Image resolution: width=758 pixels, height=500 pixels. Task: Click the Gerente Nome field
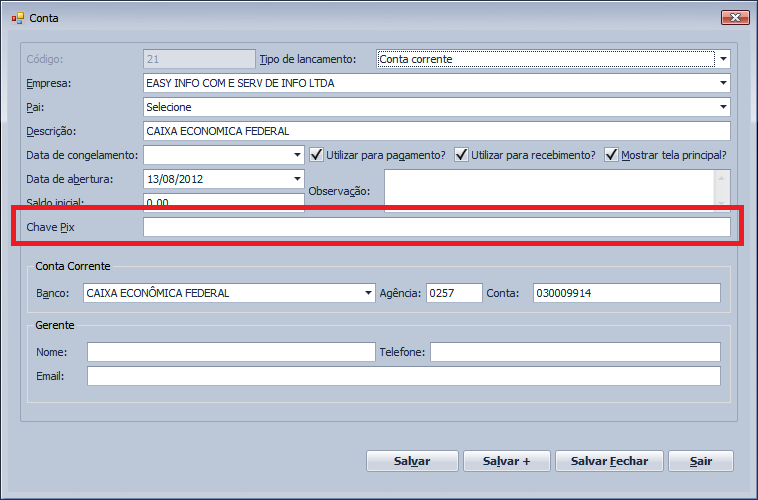[x=231, y=352]
